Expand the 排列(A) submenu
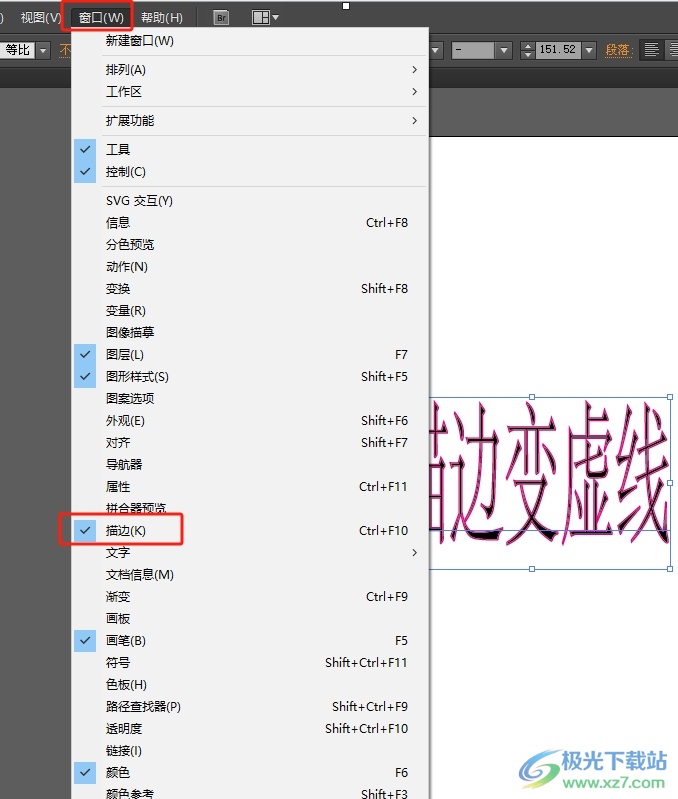Image resolution: width=678 pixels, height=799 pixels. click(250, 70)
